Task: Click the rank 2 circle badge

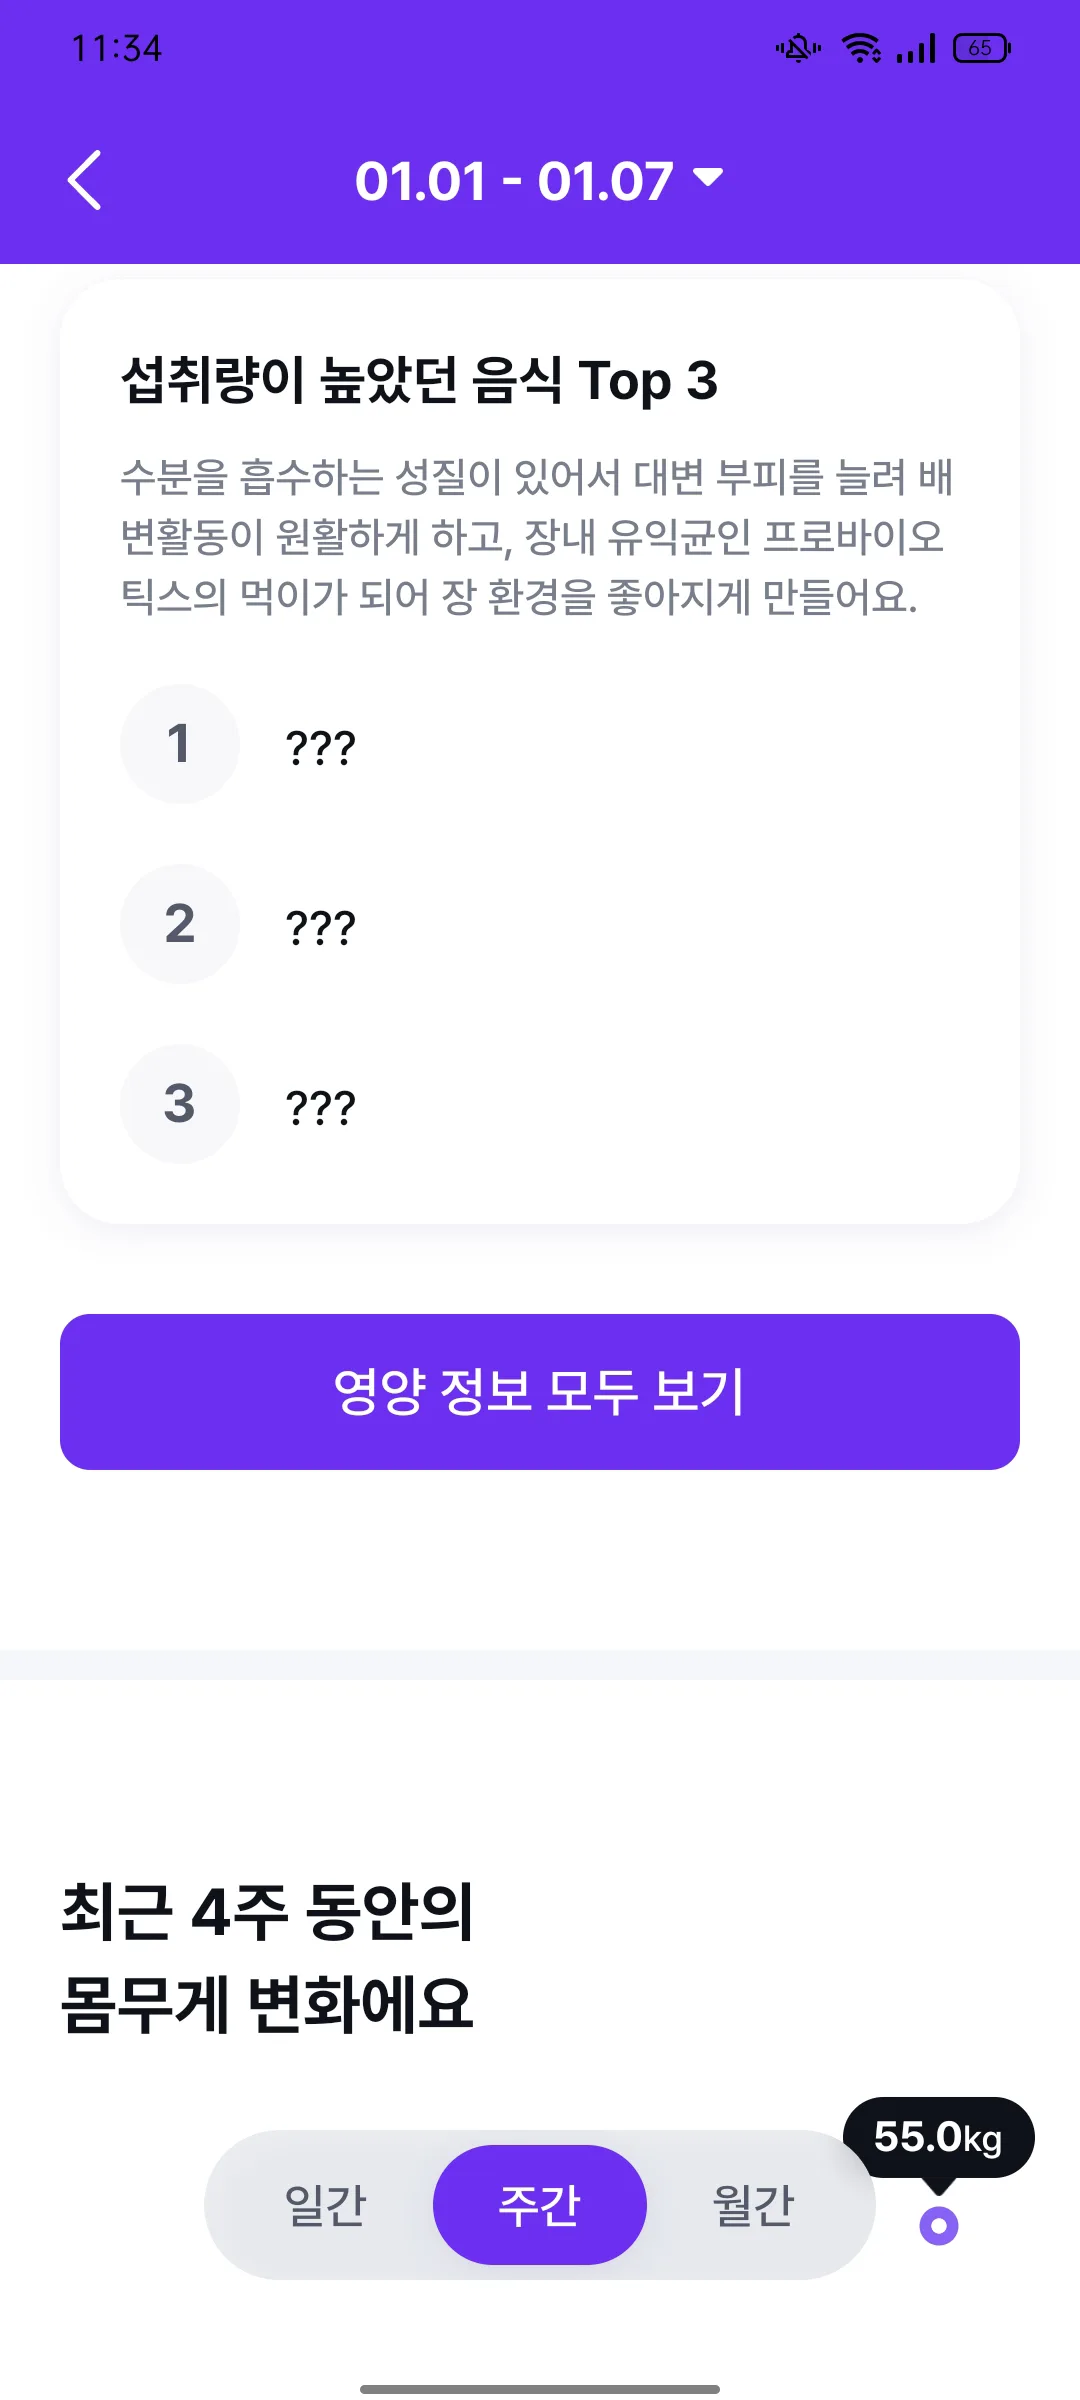Action: 180,924
